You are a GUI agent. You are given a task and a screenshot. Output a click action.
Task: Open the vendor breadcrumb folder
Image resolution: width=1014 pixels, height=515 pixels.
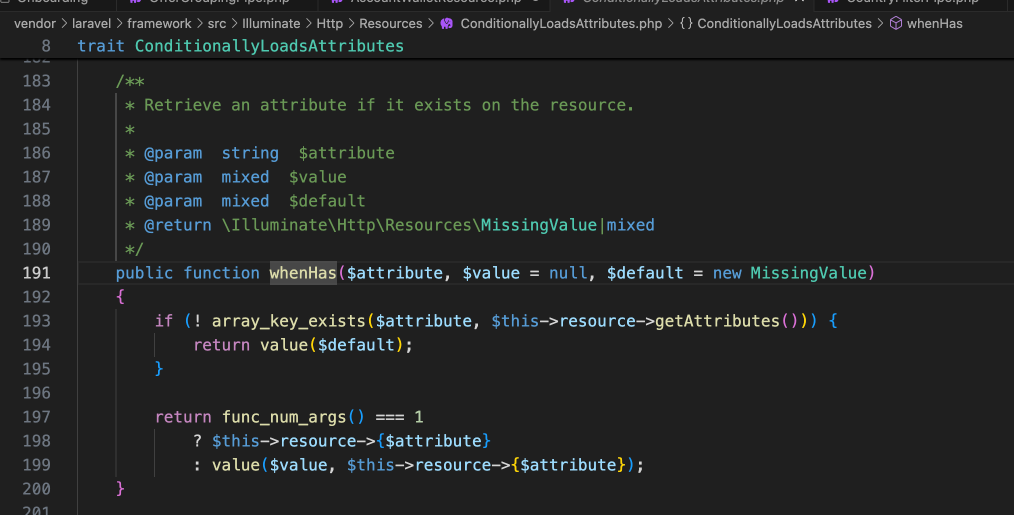[x=35, y=24]
